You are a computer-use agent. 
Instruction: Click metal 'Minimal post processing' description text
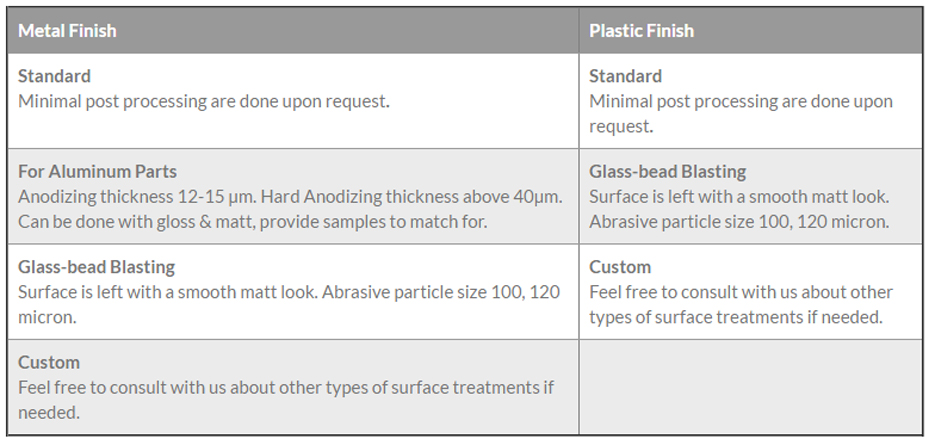click(203, 101)
